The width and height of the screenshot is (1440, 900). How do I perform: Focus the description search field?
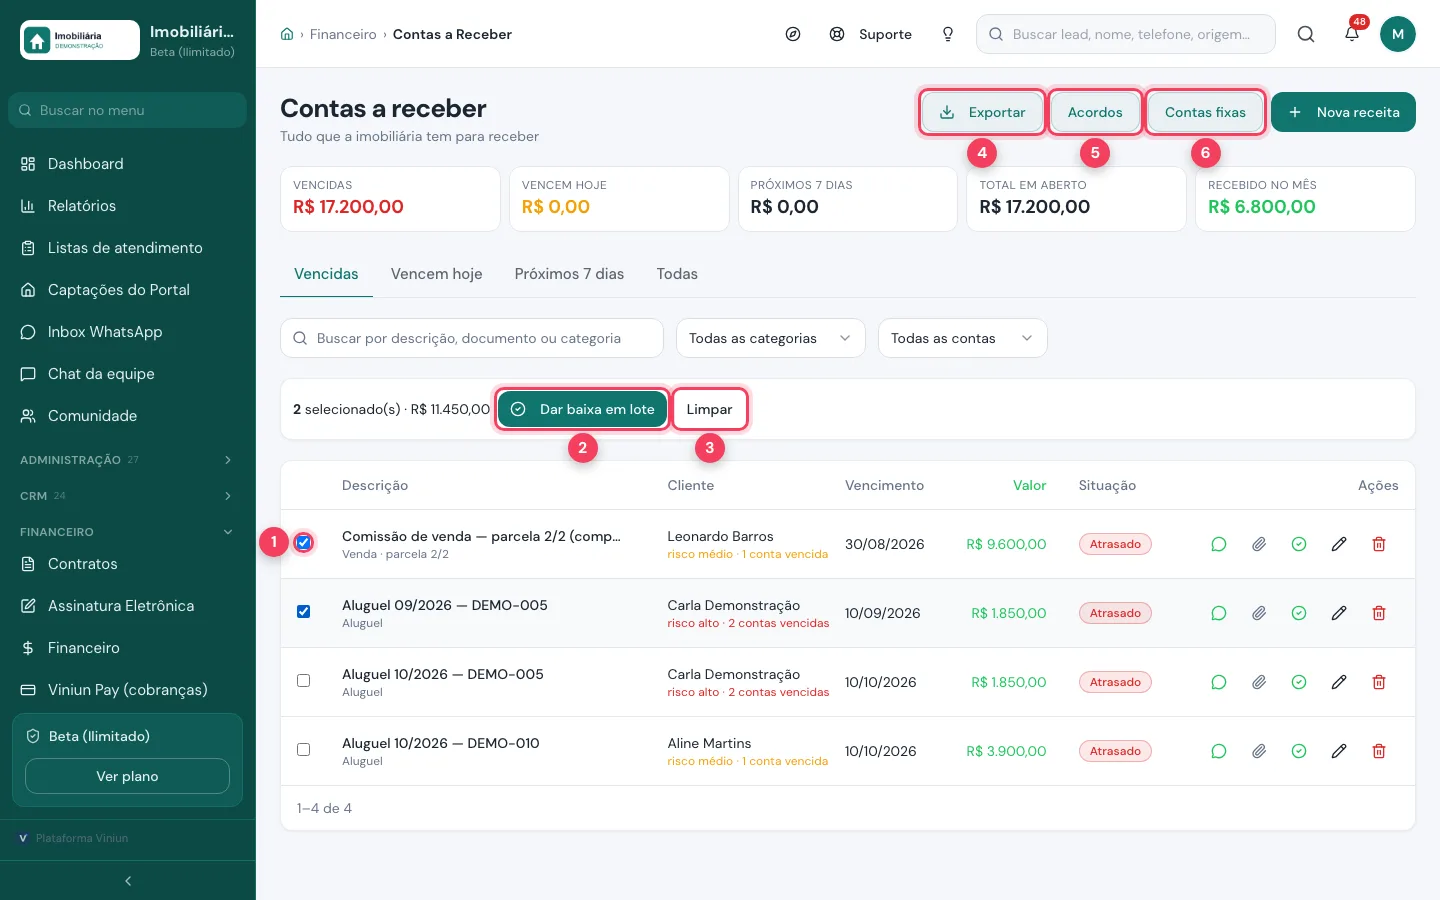(x=472, y=338)
